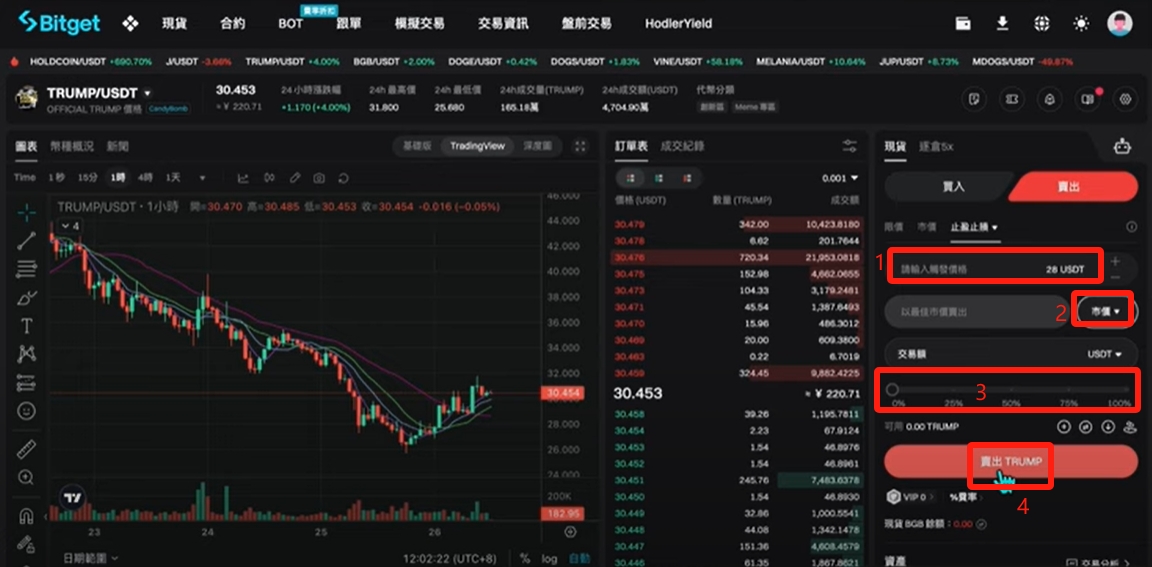Show asks-only order book view
Viewport: 1152px width, 567px height.
pos(687,178)
